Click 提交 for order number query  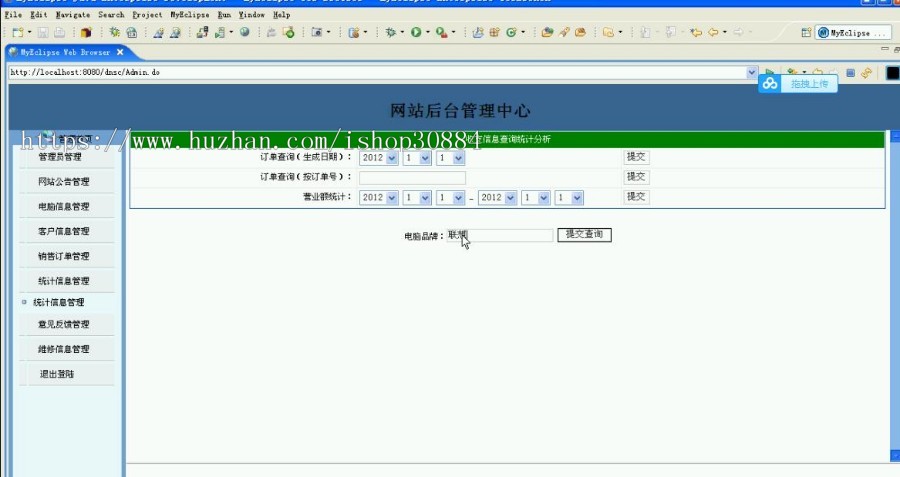[x=636, y=177]
